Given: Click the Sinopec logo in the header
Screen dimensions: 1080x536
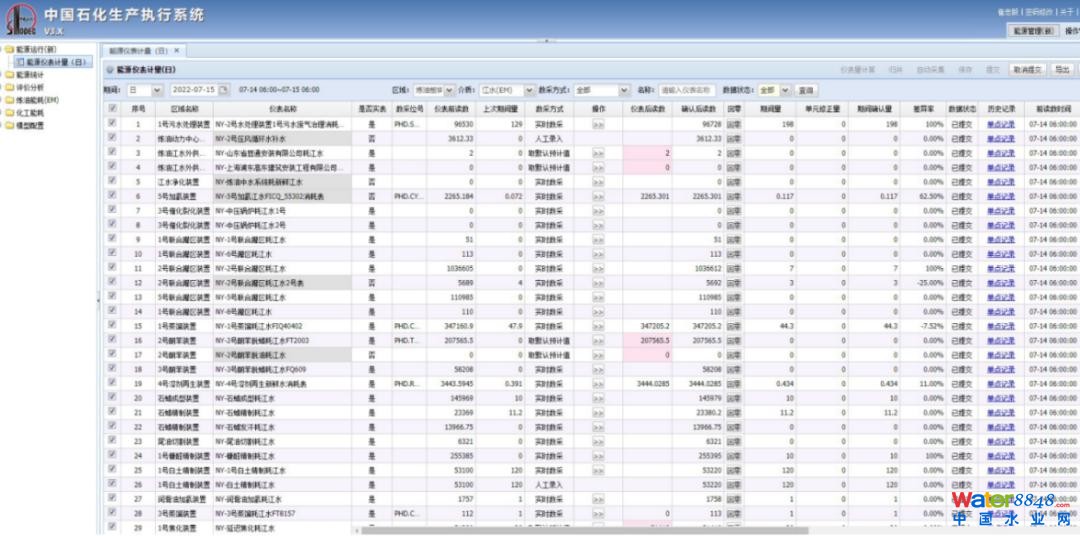Looking at the screenshot, I should pyautogui.click(x=20, y=17).
